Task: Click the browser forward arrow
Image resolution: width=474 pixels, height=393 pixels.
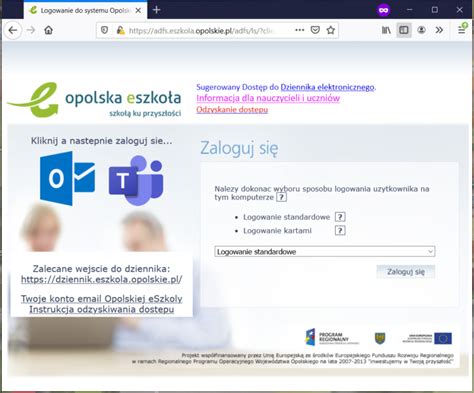Action: pos(31,30)
